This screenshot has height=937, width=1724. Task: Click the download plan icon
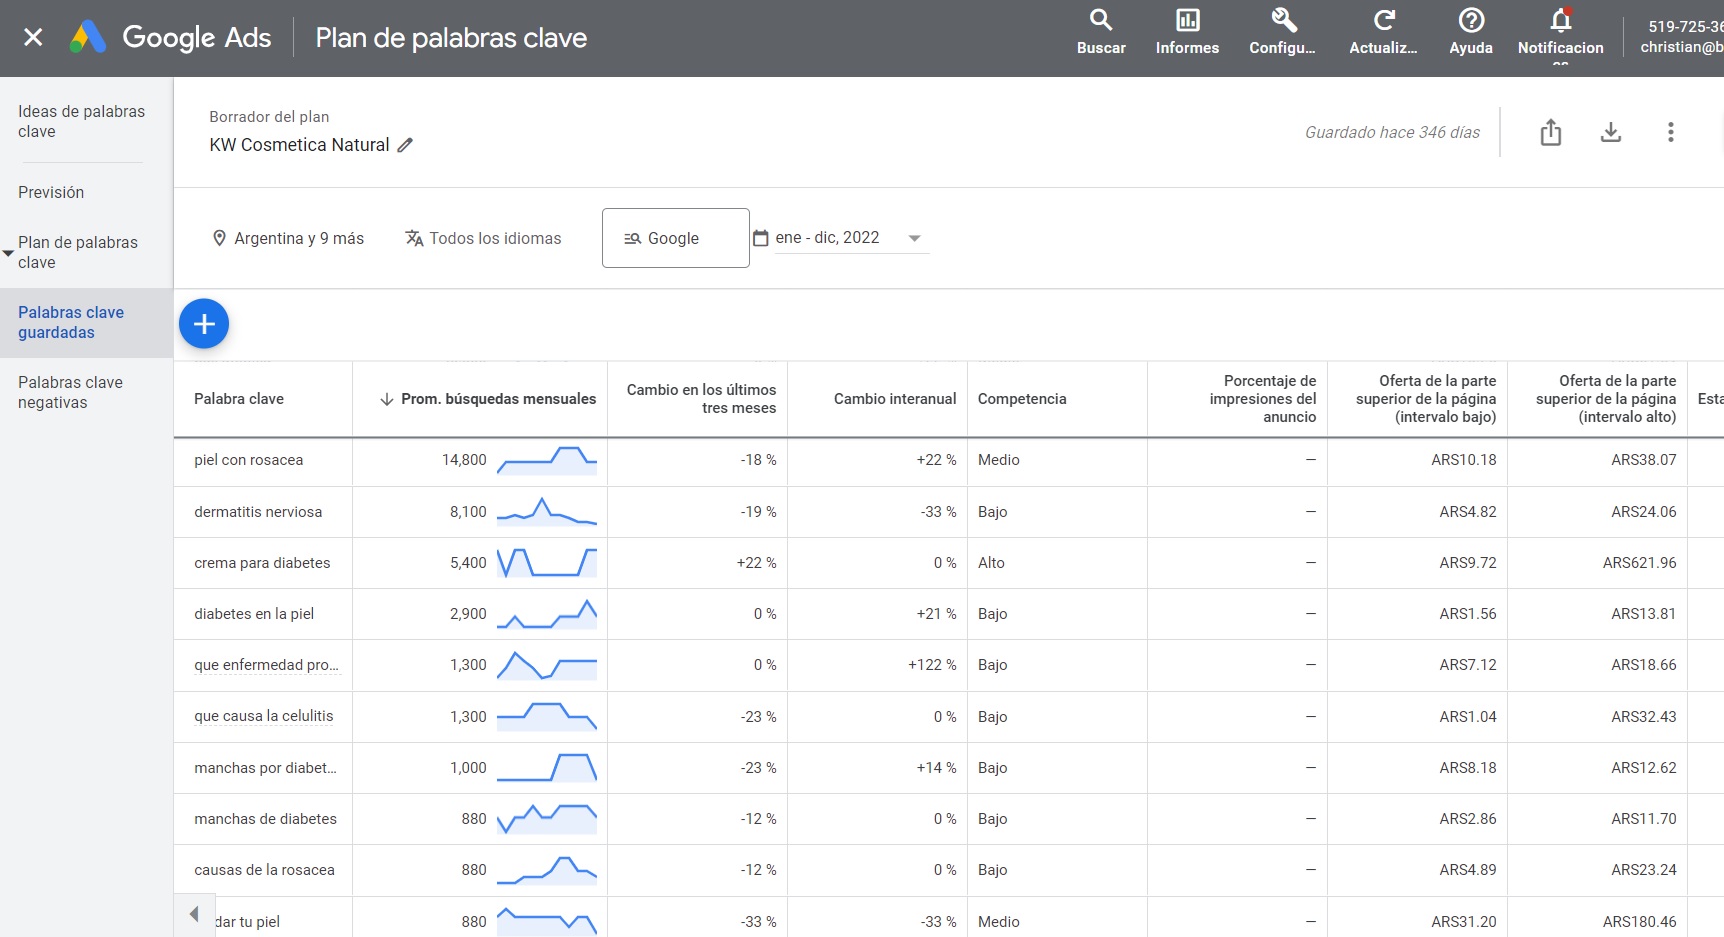[1610, 131]
